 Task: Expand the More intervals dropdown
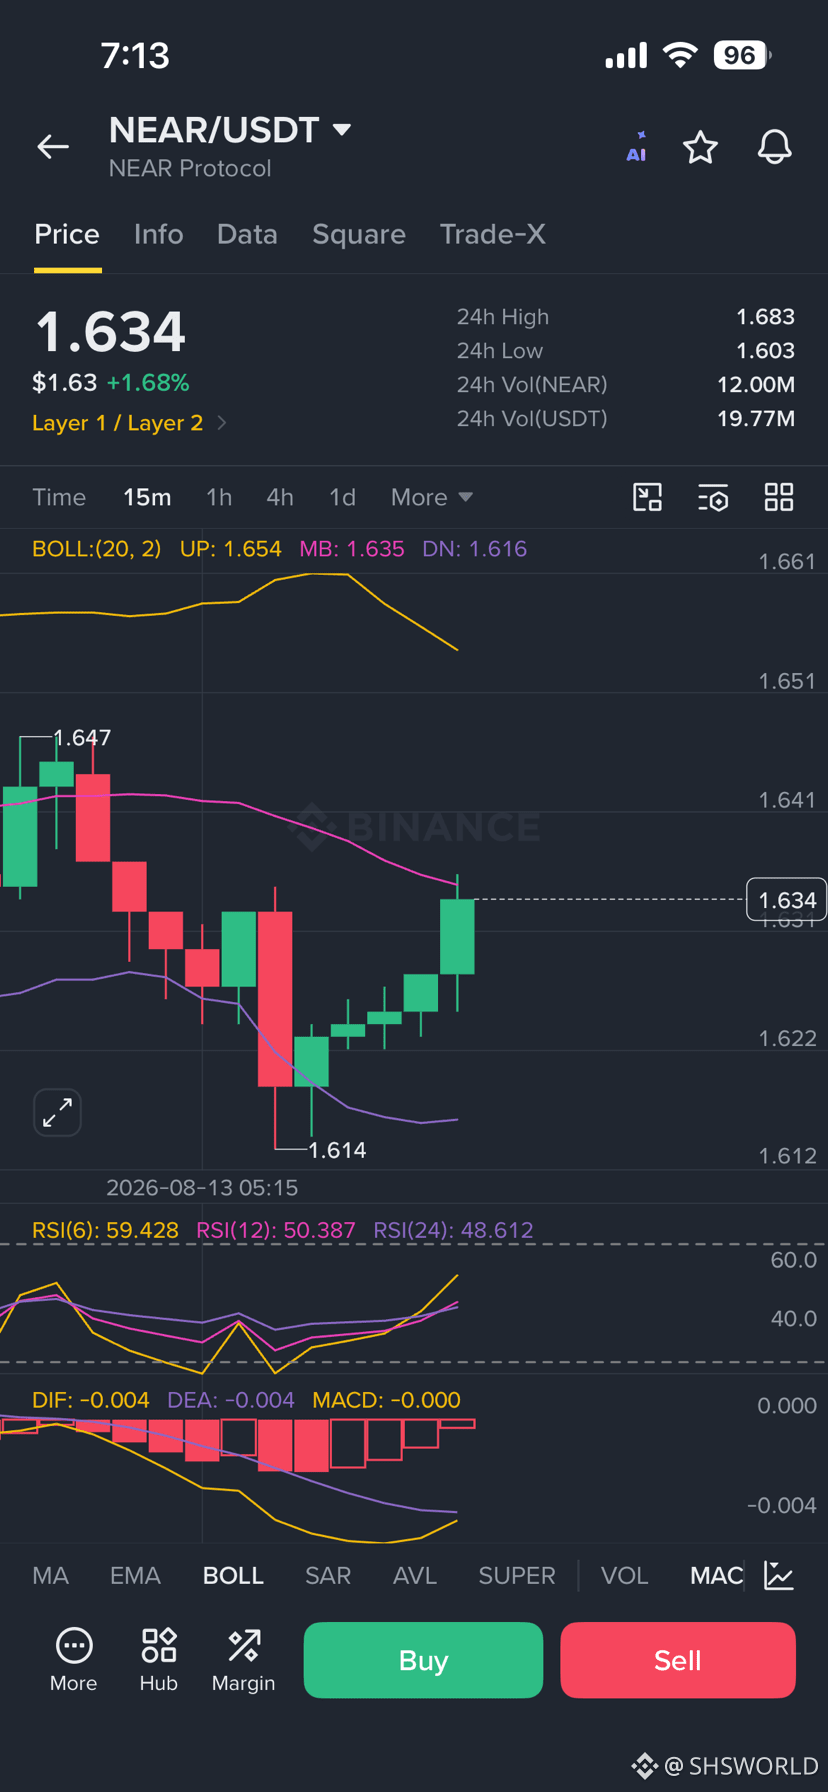pos(432,497)
